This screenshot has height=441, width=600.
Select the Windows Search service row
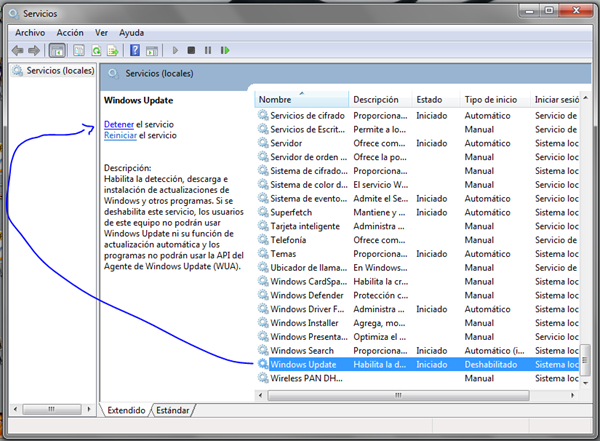coord(302,351)
